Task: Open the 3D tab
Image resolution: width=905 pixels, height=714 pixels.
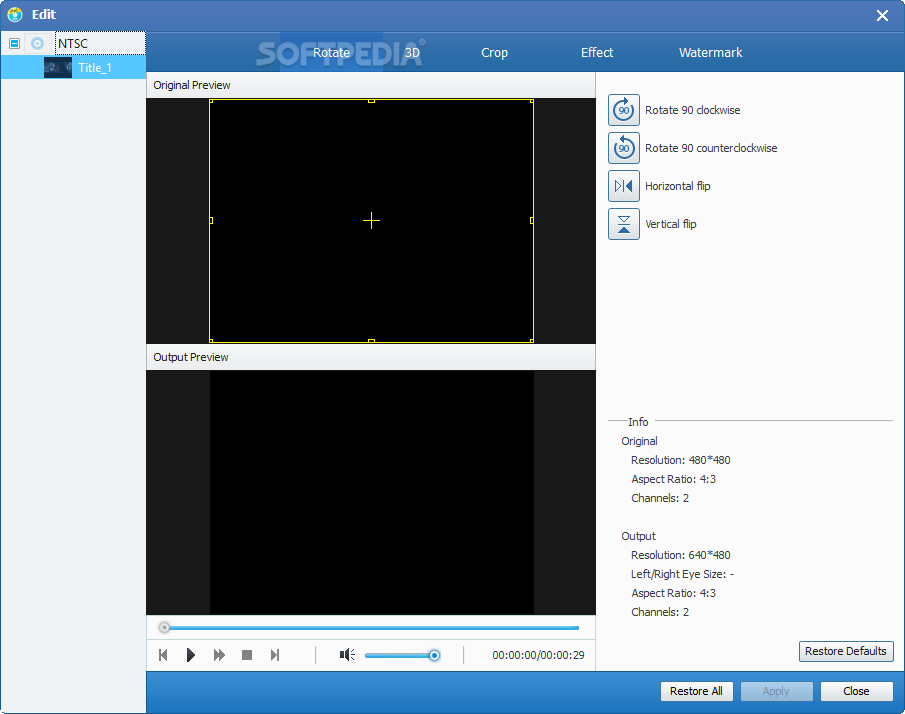Action: tap(412, 53)
